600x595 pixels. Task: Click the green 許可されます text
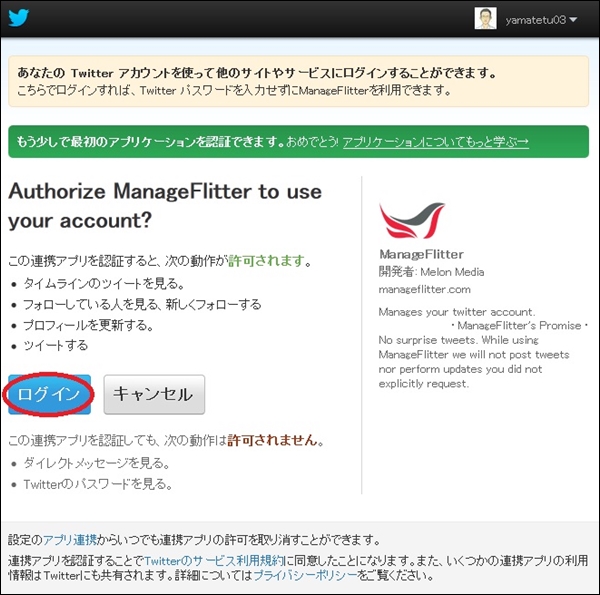tap(266, 261)
